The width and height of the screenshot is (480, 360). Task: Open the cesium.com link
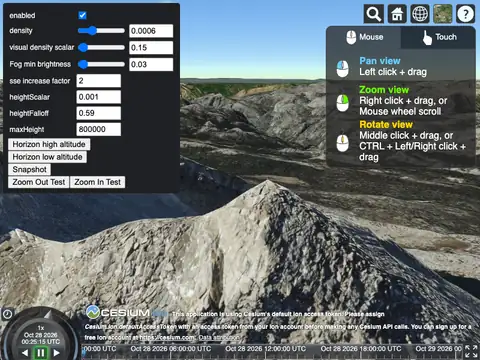[168, 338]
